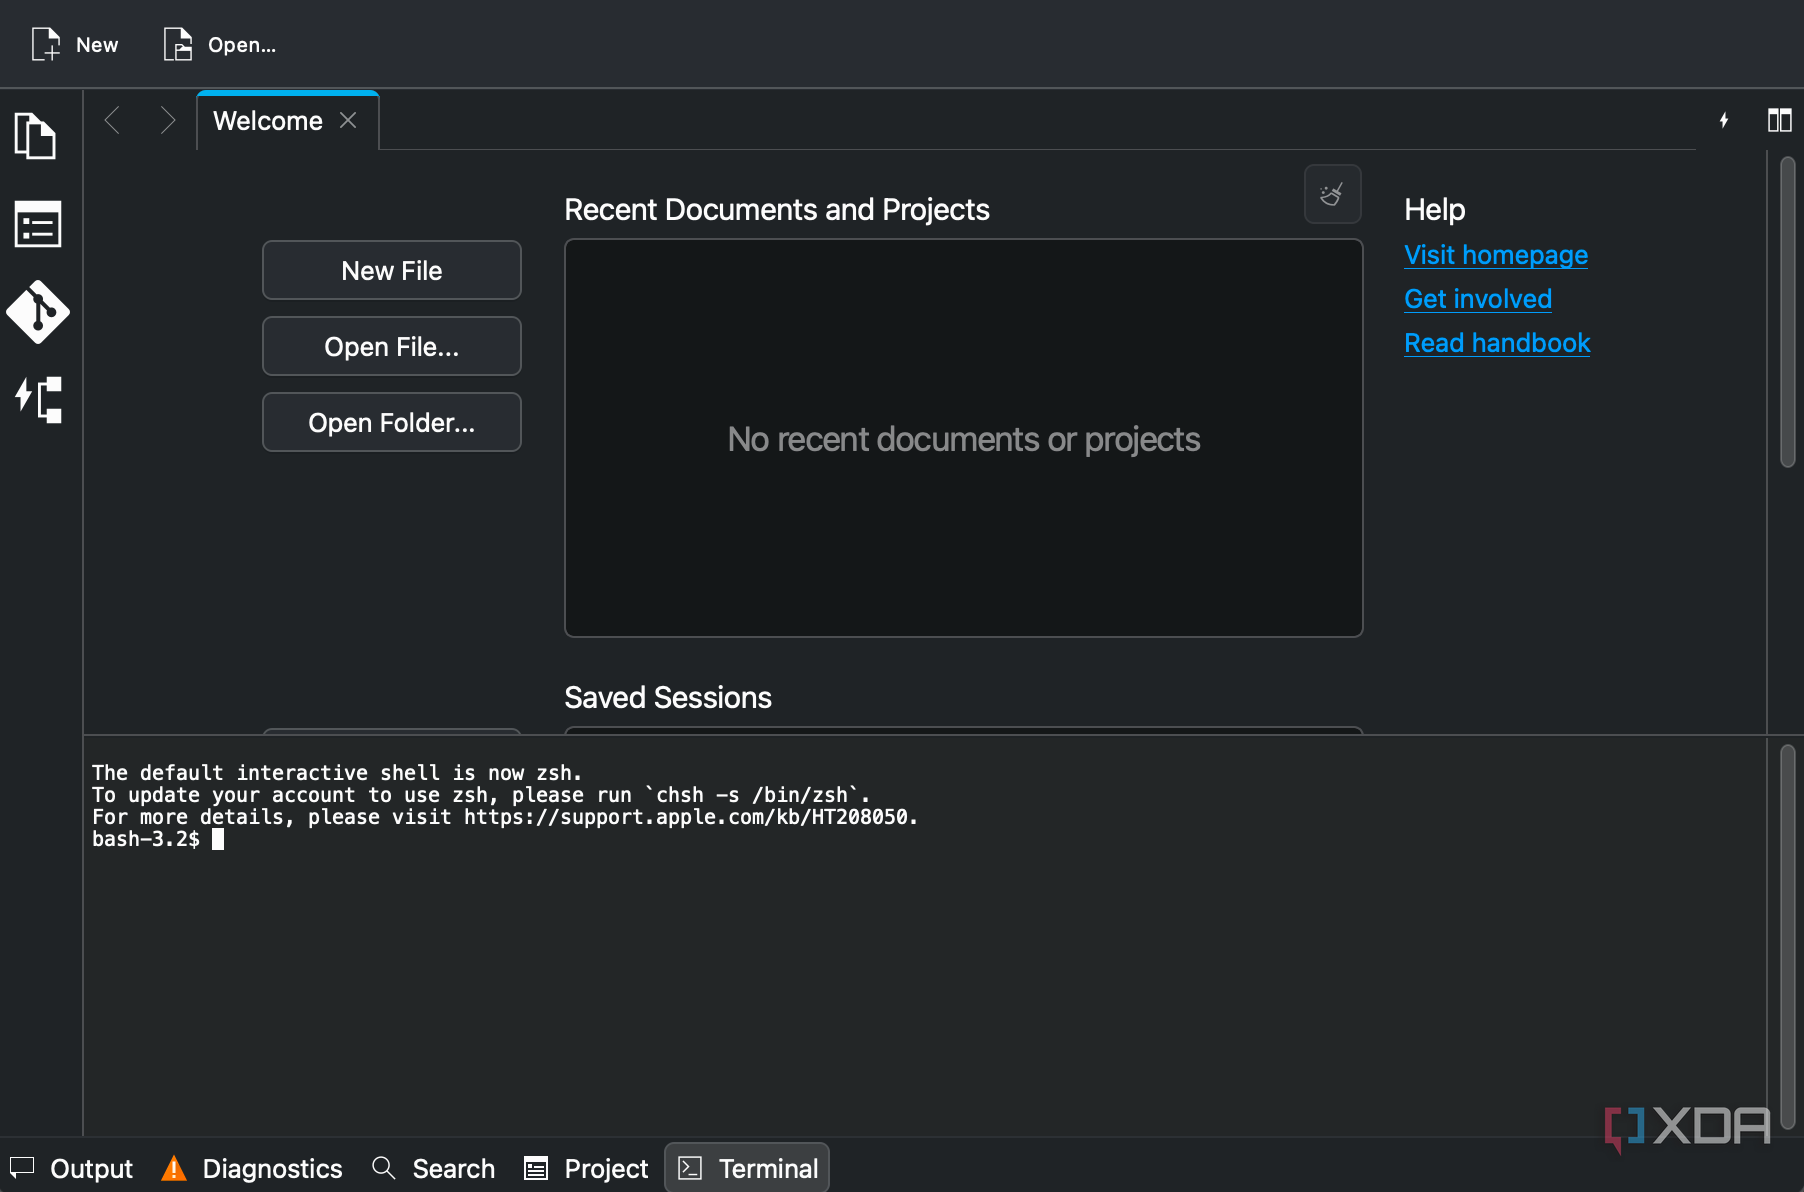Viewport: 1804px width, 1192px height.
Task: Click the Help heading
Action: click(1434, 210)
